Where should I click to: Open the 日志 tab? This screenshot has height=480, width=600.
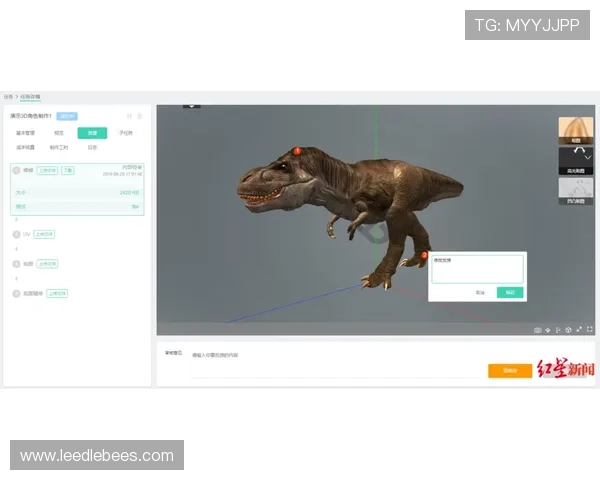click(x=92, y=147)
